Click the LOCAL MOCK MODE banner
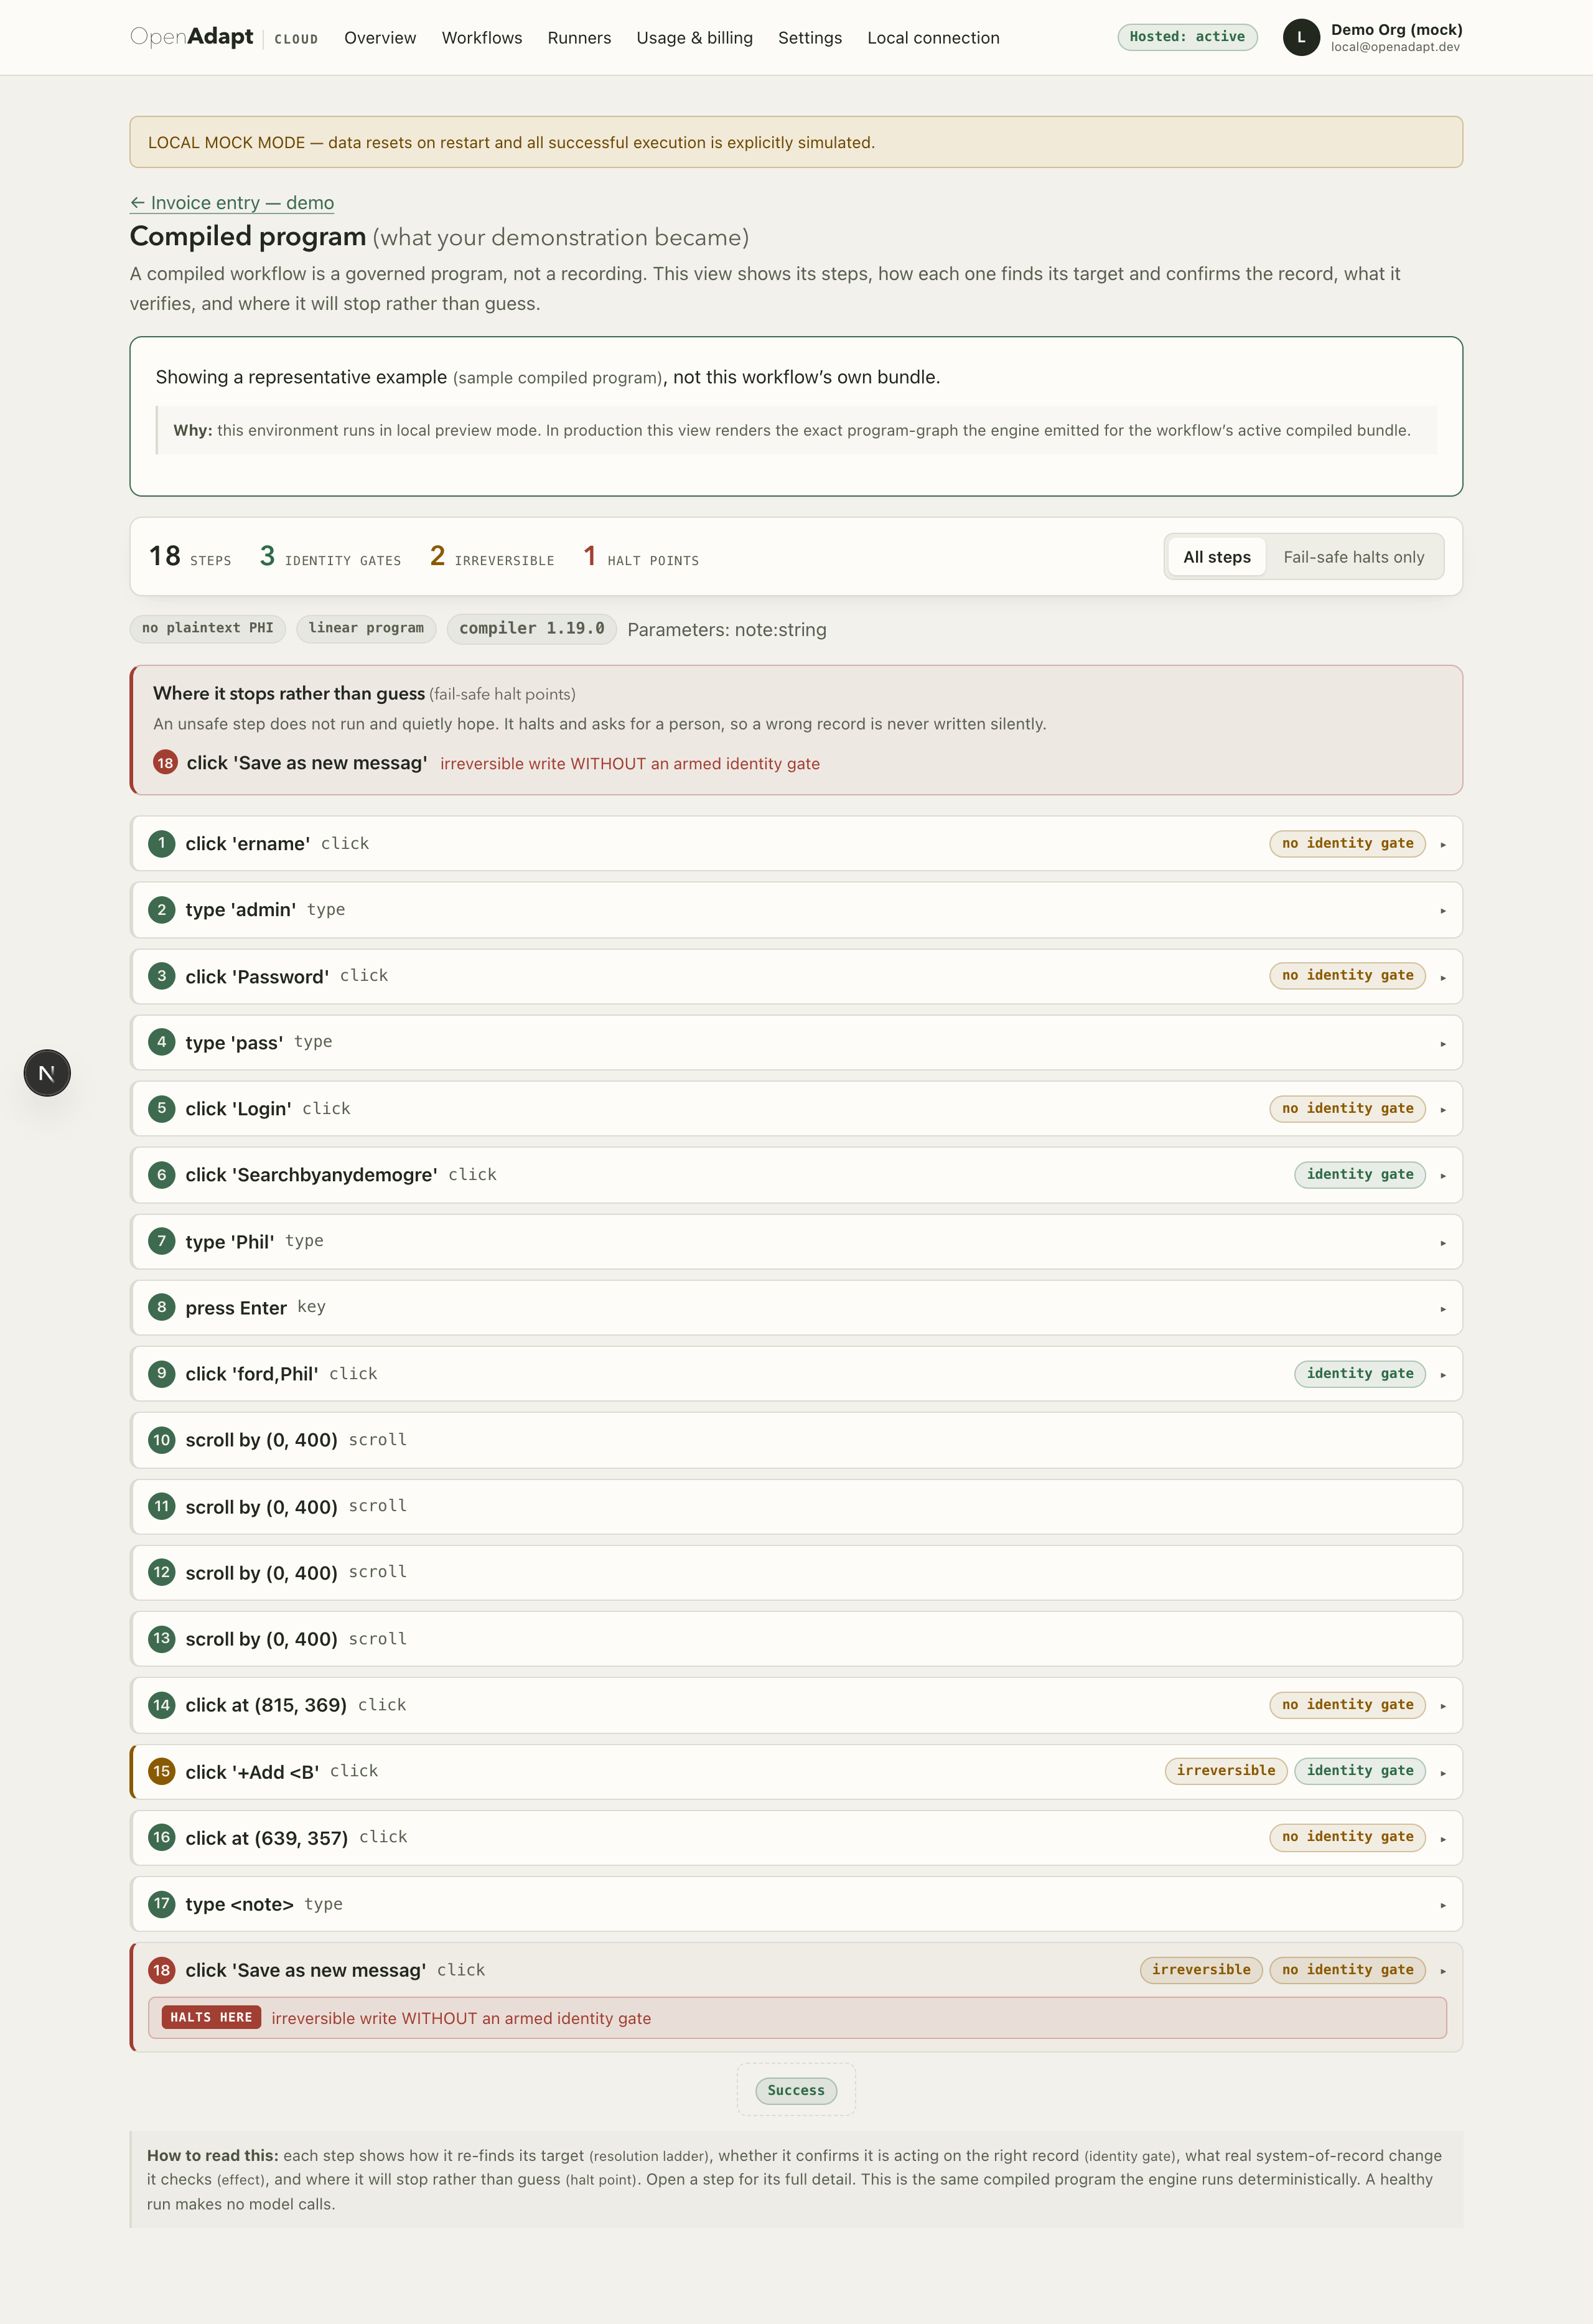This screenshot has width=1593, height=2324. [x=797, y=142]
